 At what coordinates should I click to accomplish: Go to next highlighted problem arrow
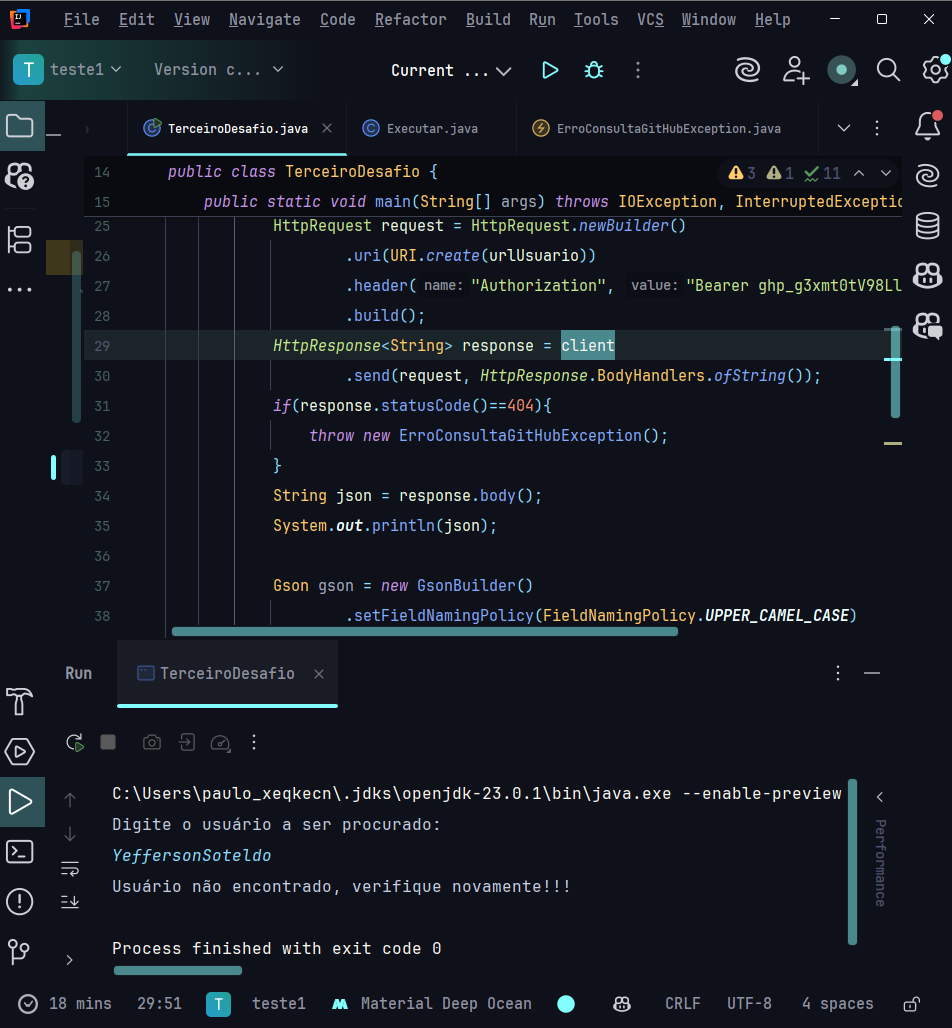(x=886, y=173)
